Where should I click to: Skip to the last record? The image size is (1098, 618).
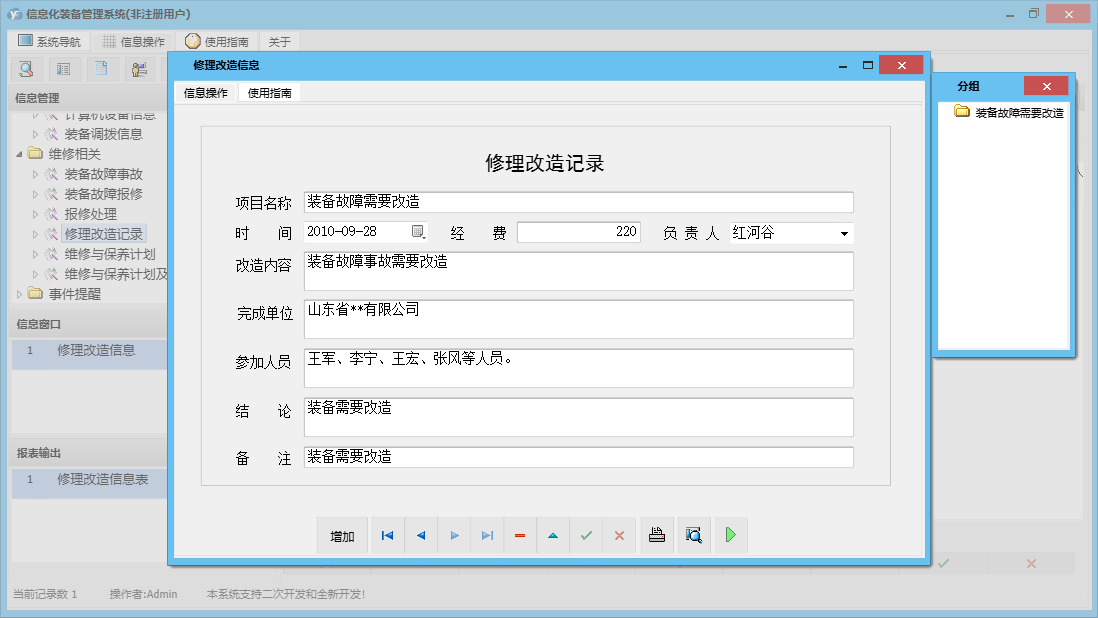487,536
